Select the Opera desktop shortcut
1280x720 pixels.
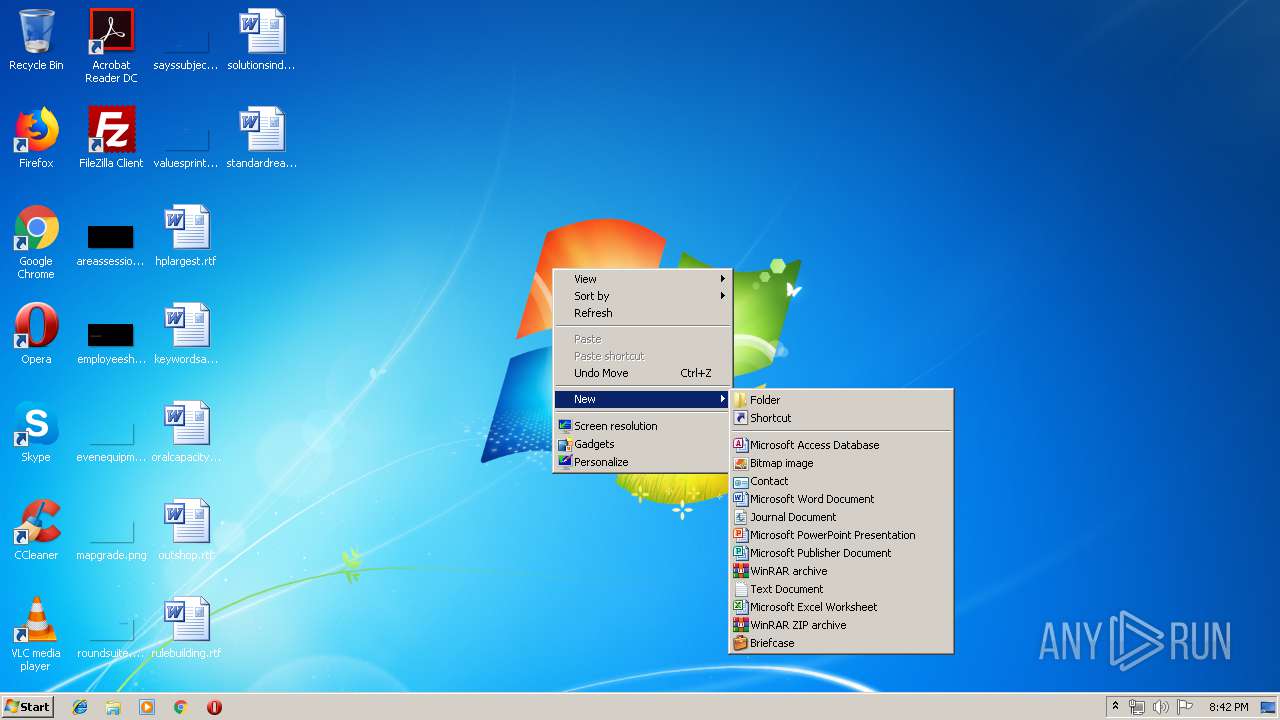[x=36, y=335]
